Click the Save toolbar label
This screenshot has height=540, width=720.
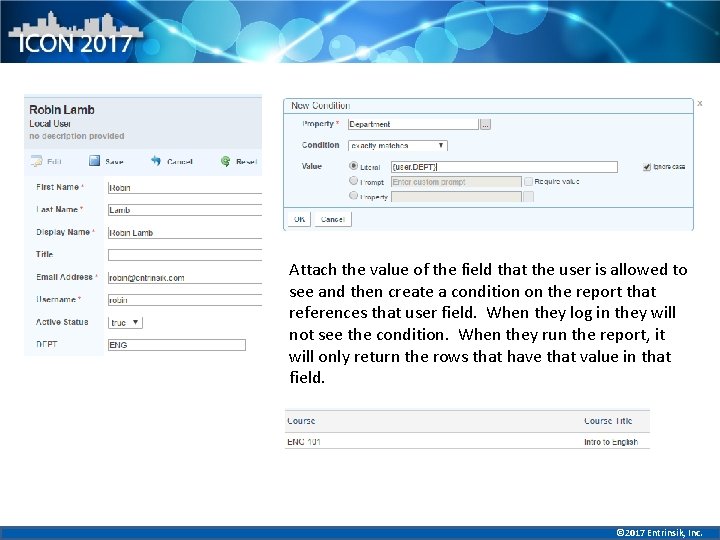pyautogui.click(x=114, y=162)
